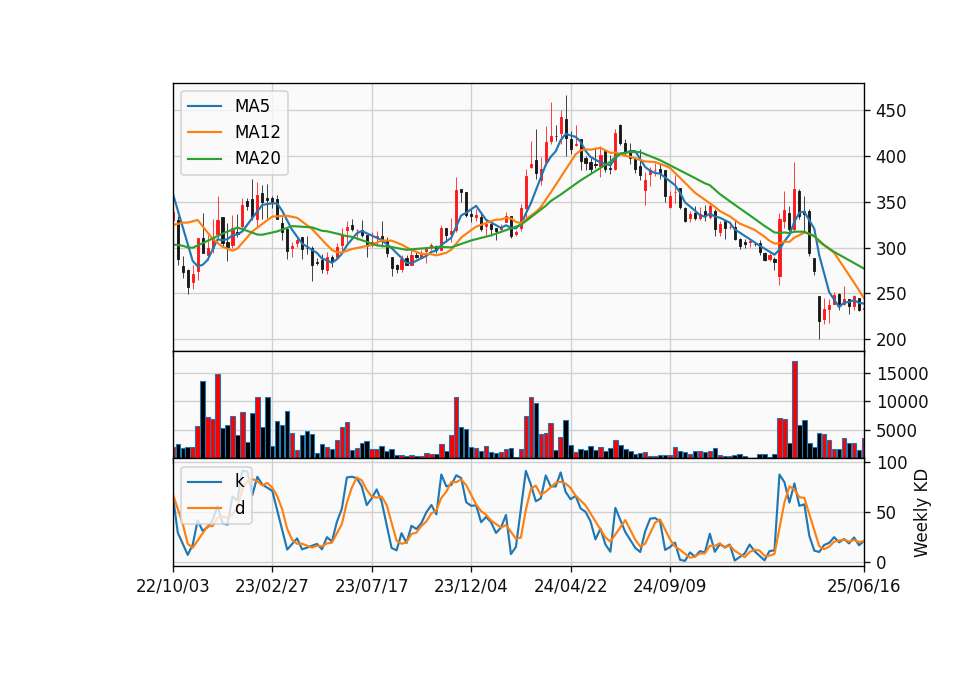Click the 300 price axis tick
Screen dimensions: 960x690
point(891,249)
